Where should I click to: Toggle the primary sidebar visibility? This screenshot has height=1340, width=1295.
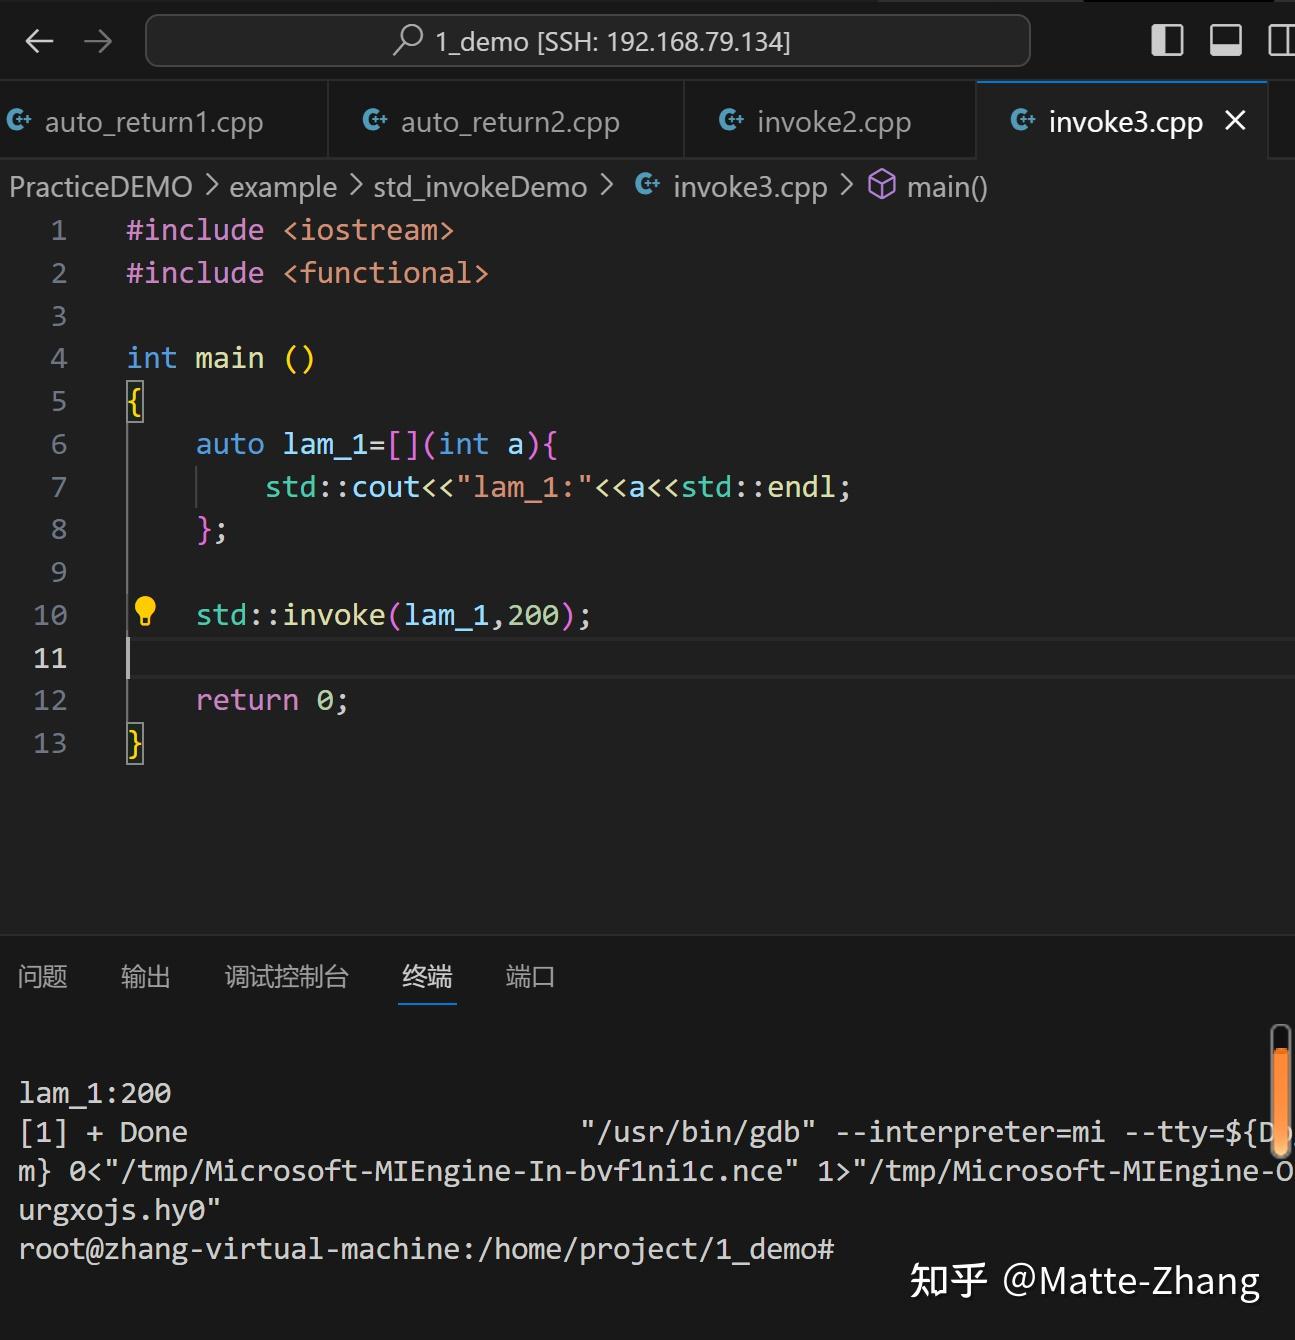(1166, 40)
